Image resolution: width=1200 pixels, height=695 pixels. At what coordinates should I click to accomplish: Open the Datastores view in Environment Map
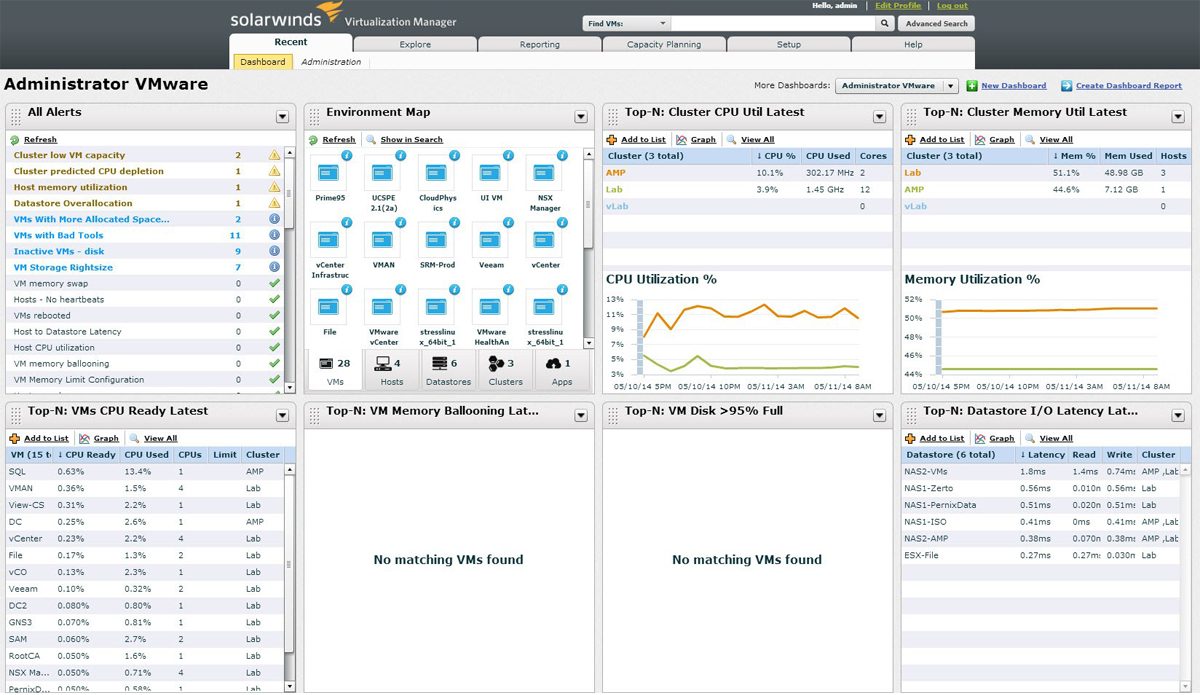447,370
